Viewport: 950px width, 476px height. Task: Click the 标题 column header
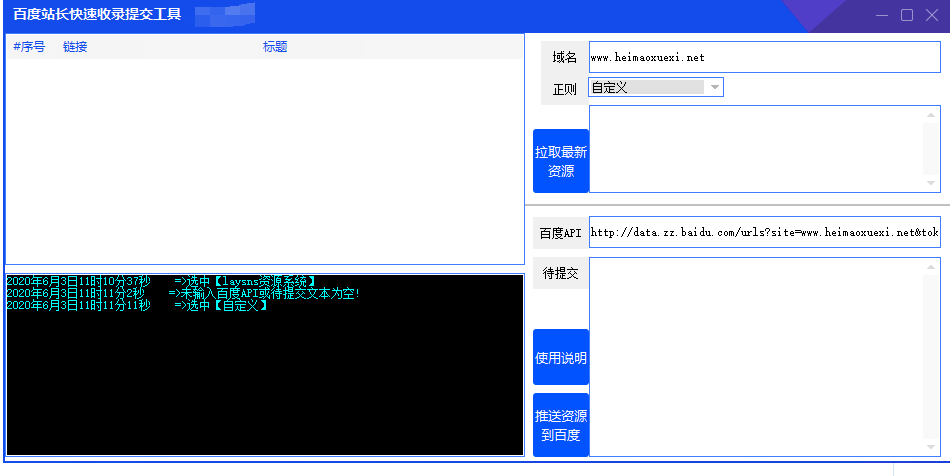pos(275,47)
